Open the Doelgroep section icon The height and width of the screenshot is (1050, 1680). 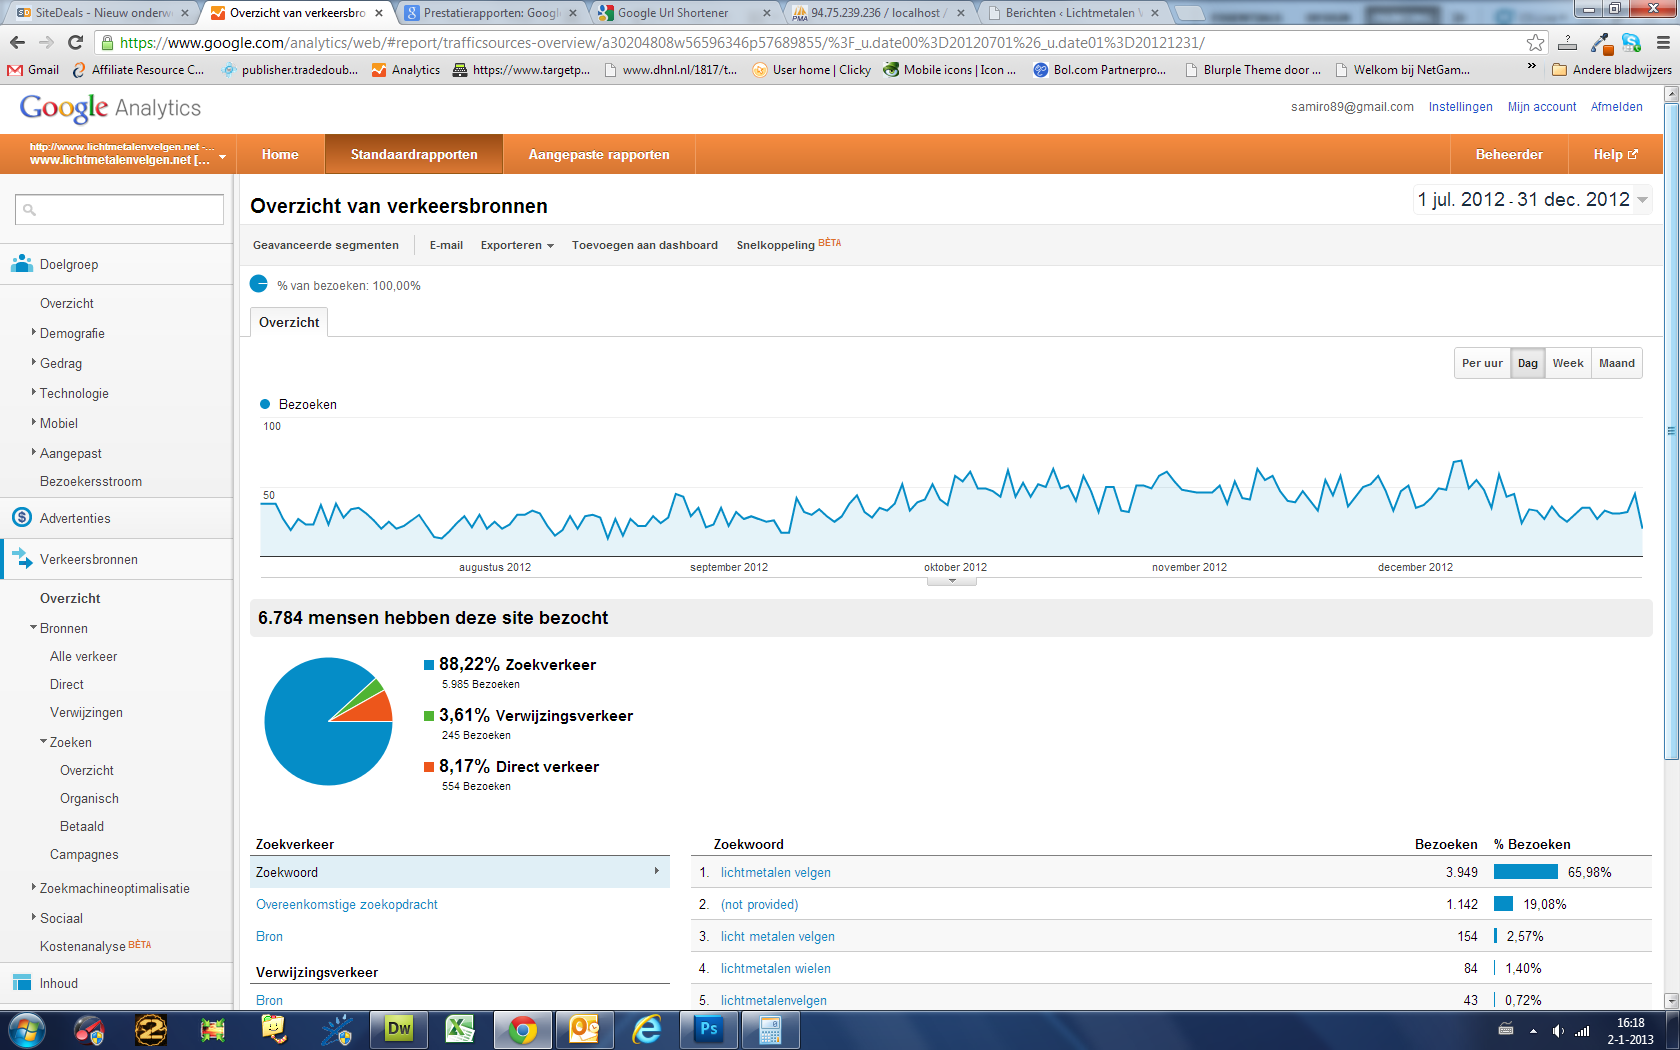click(22, 264)
